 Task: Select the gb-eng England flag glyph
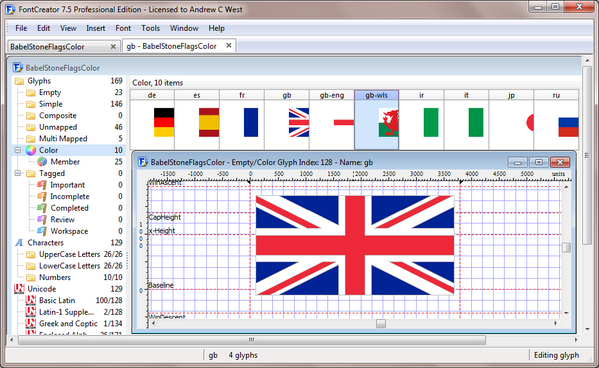pos(332,120)
